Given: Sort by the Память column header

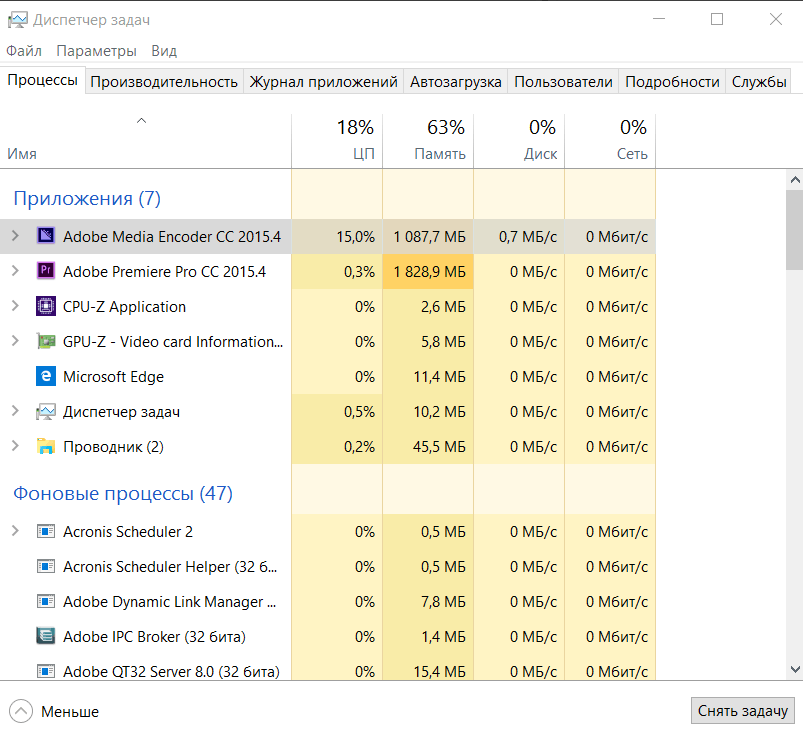Looking at the screenshot, I should click(x=428, y=141).
